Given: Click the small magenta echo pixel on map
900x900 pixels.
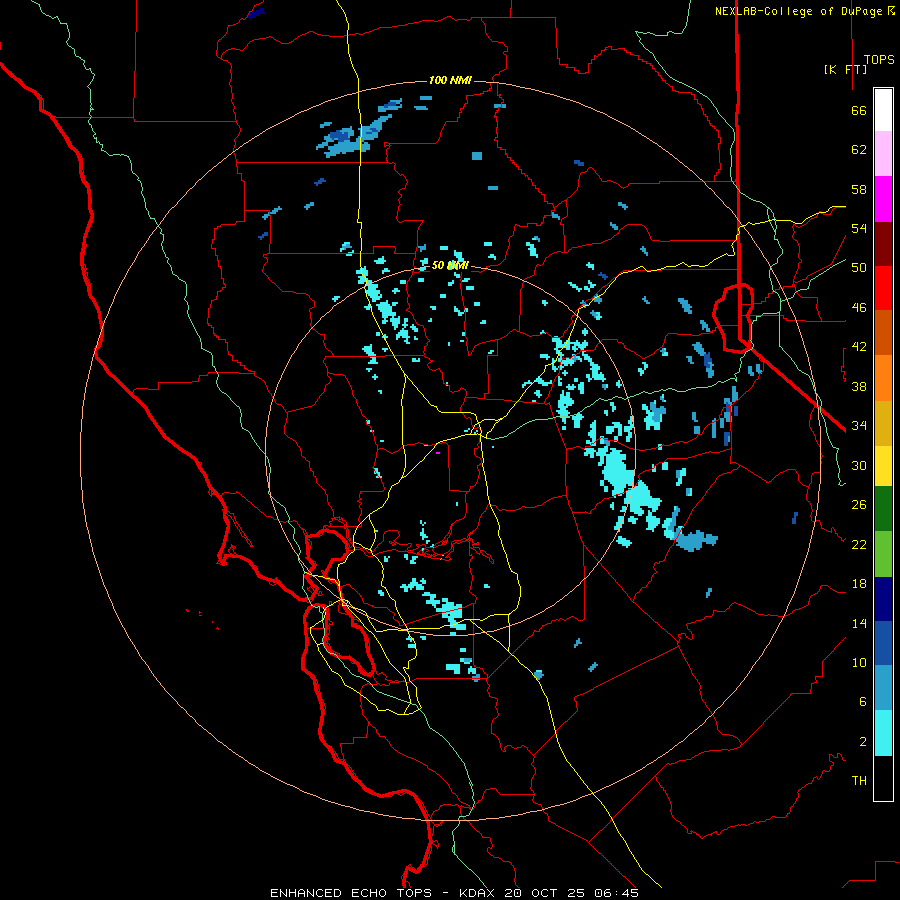Looking at the screenshot, I should point(438,453).
